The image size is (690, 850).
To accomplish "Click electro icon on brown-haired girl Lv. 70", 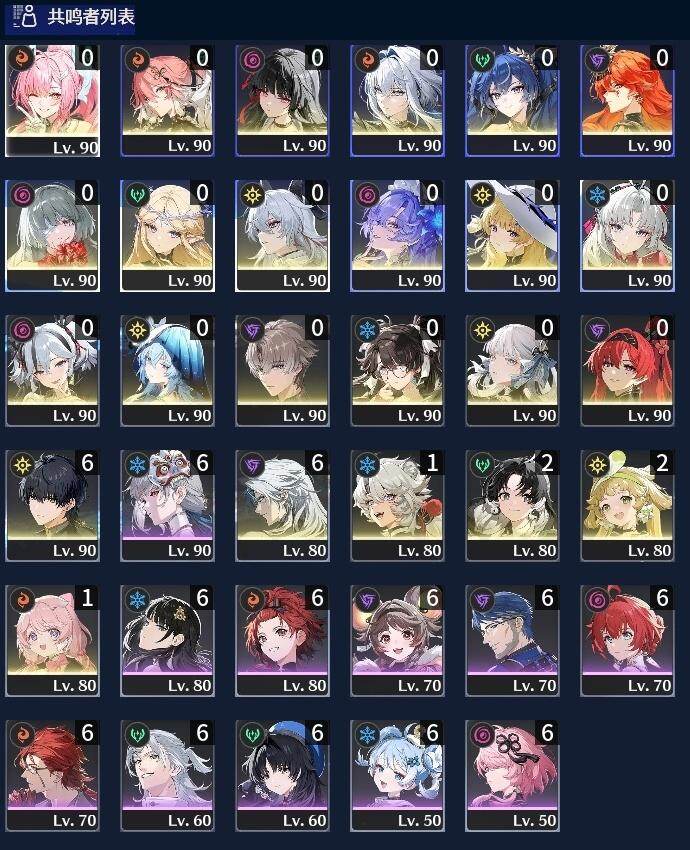I will pyautogui.click(x=367, y=600).
